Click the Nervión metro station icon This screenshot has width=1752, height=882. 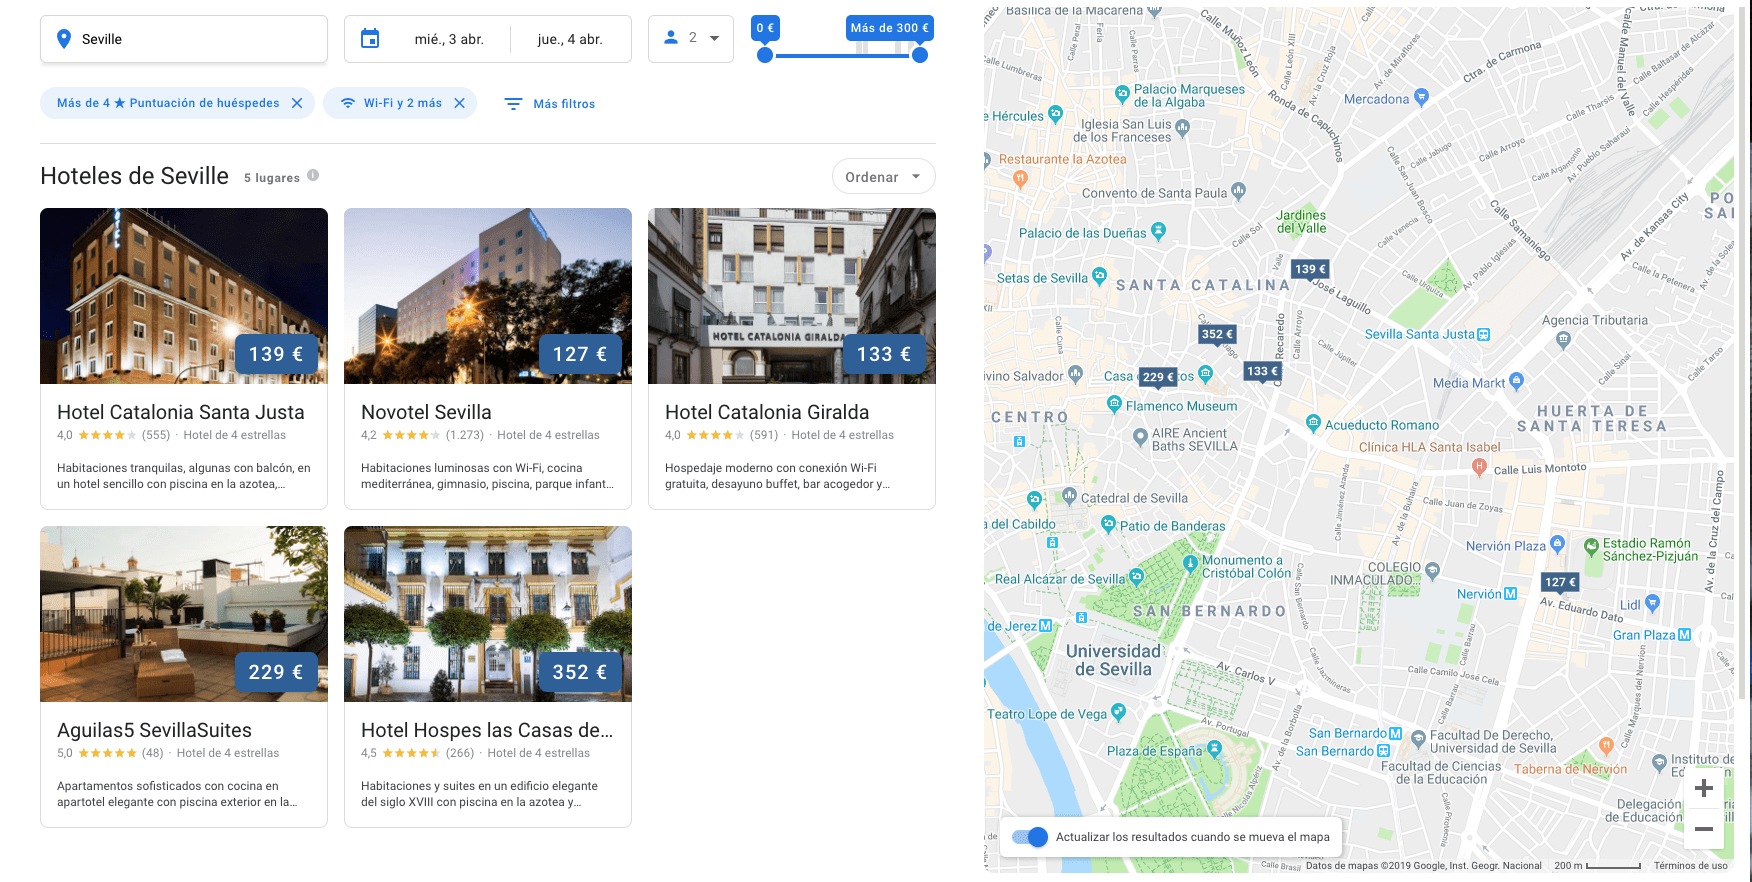coord(1511,594)
